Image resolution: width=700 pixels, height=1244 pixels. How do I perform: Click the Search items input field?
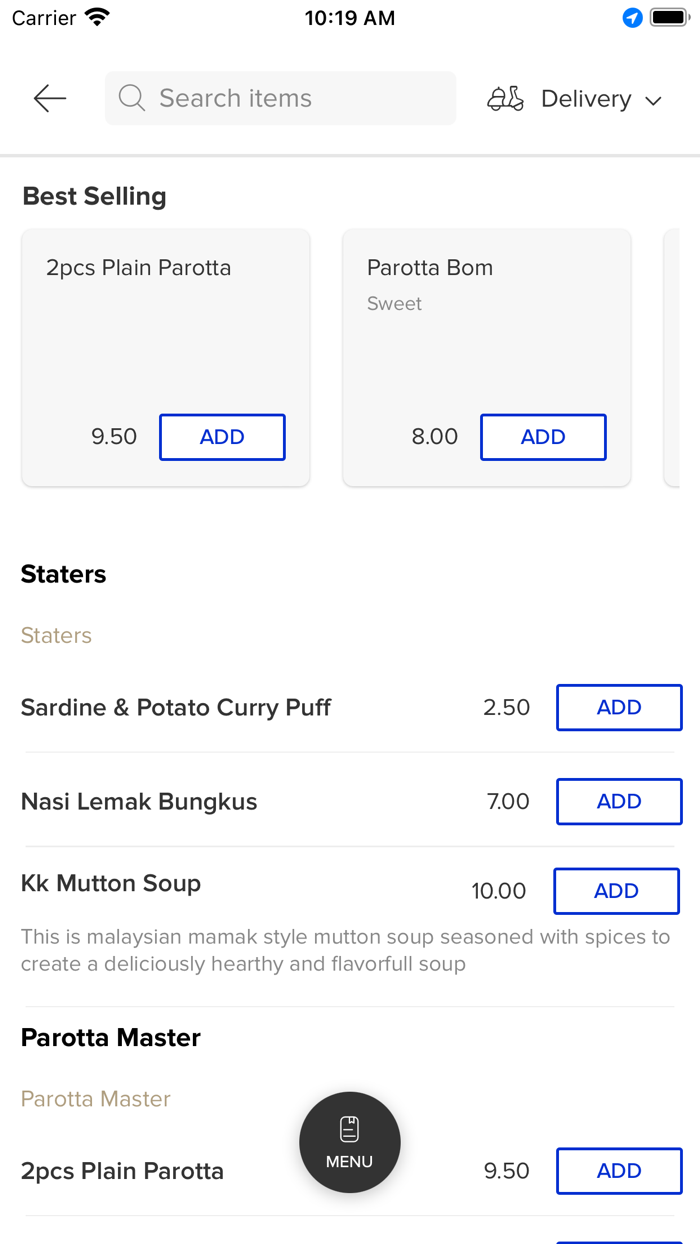[x=280, y=98]
